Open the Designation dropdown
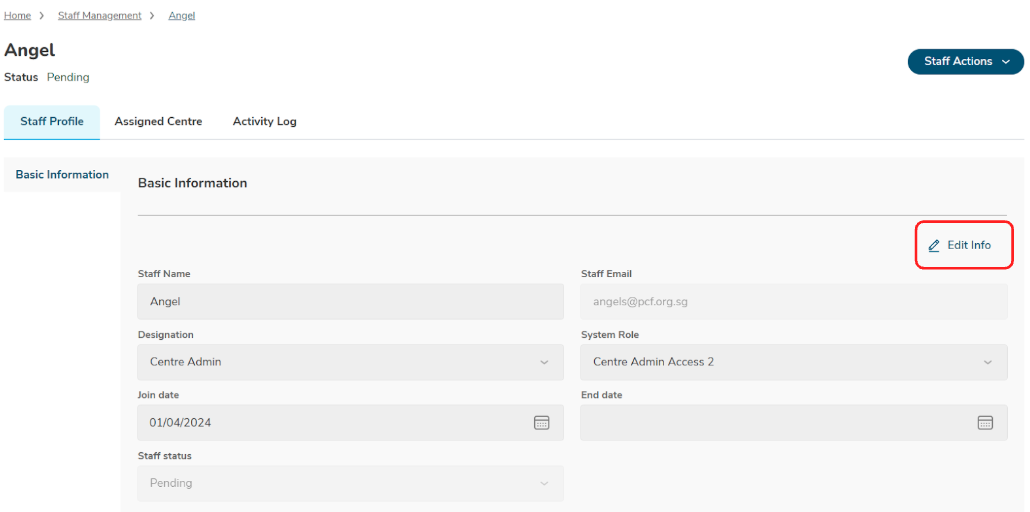Viewport: 1030px width, 512px height. [350, 362]
